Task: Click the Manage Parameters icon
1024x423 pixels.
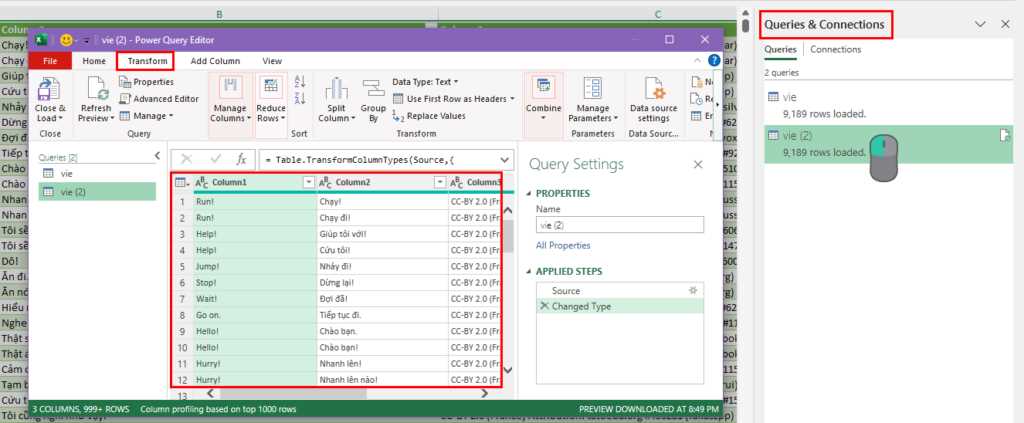Action: pyautogui.click(x=593, y=89)
